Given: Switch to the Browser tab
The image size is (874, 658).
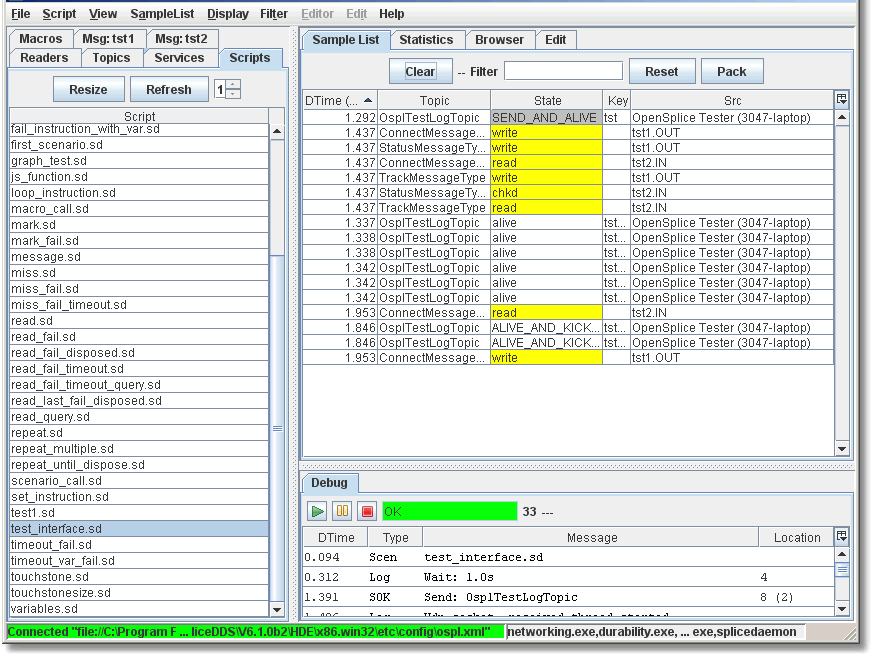Looking at the screenshot, I should (499, 40).
